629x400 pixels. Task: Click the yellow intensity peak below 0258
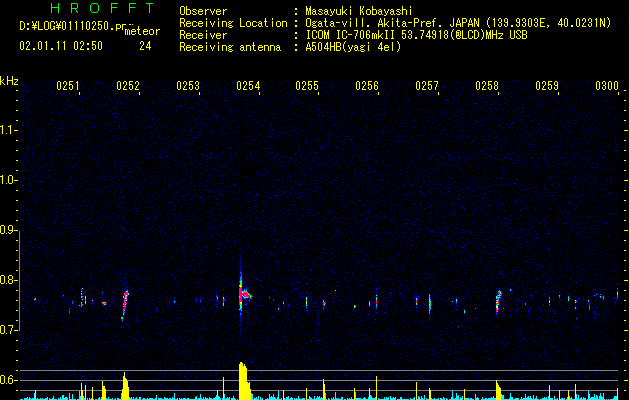point(499,390)
